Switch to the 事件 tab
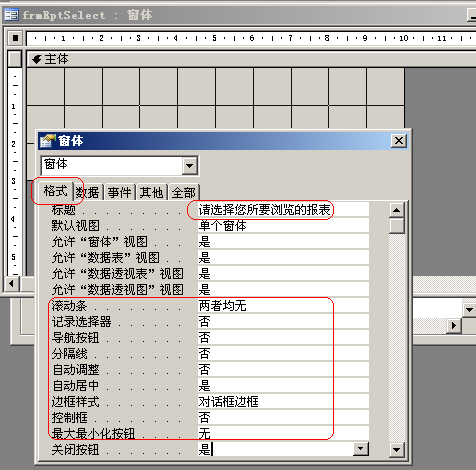 pos(120,193)
